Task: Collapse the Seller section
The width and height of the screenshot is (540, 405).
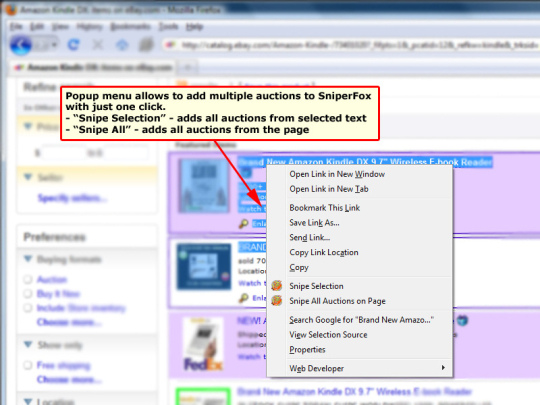Action: tap(28, 177)
